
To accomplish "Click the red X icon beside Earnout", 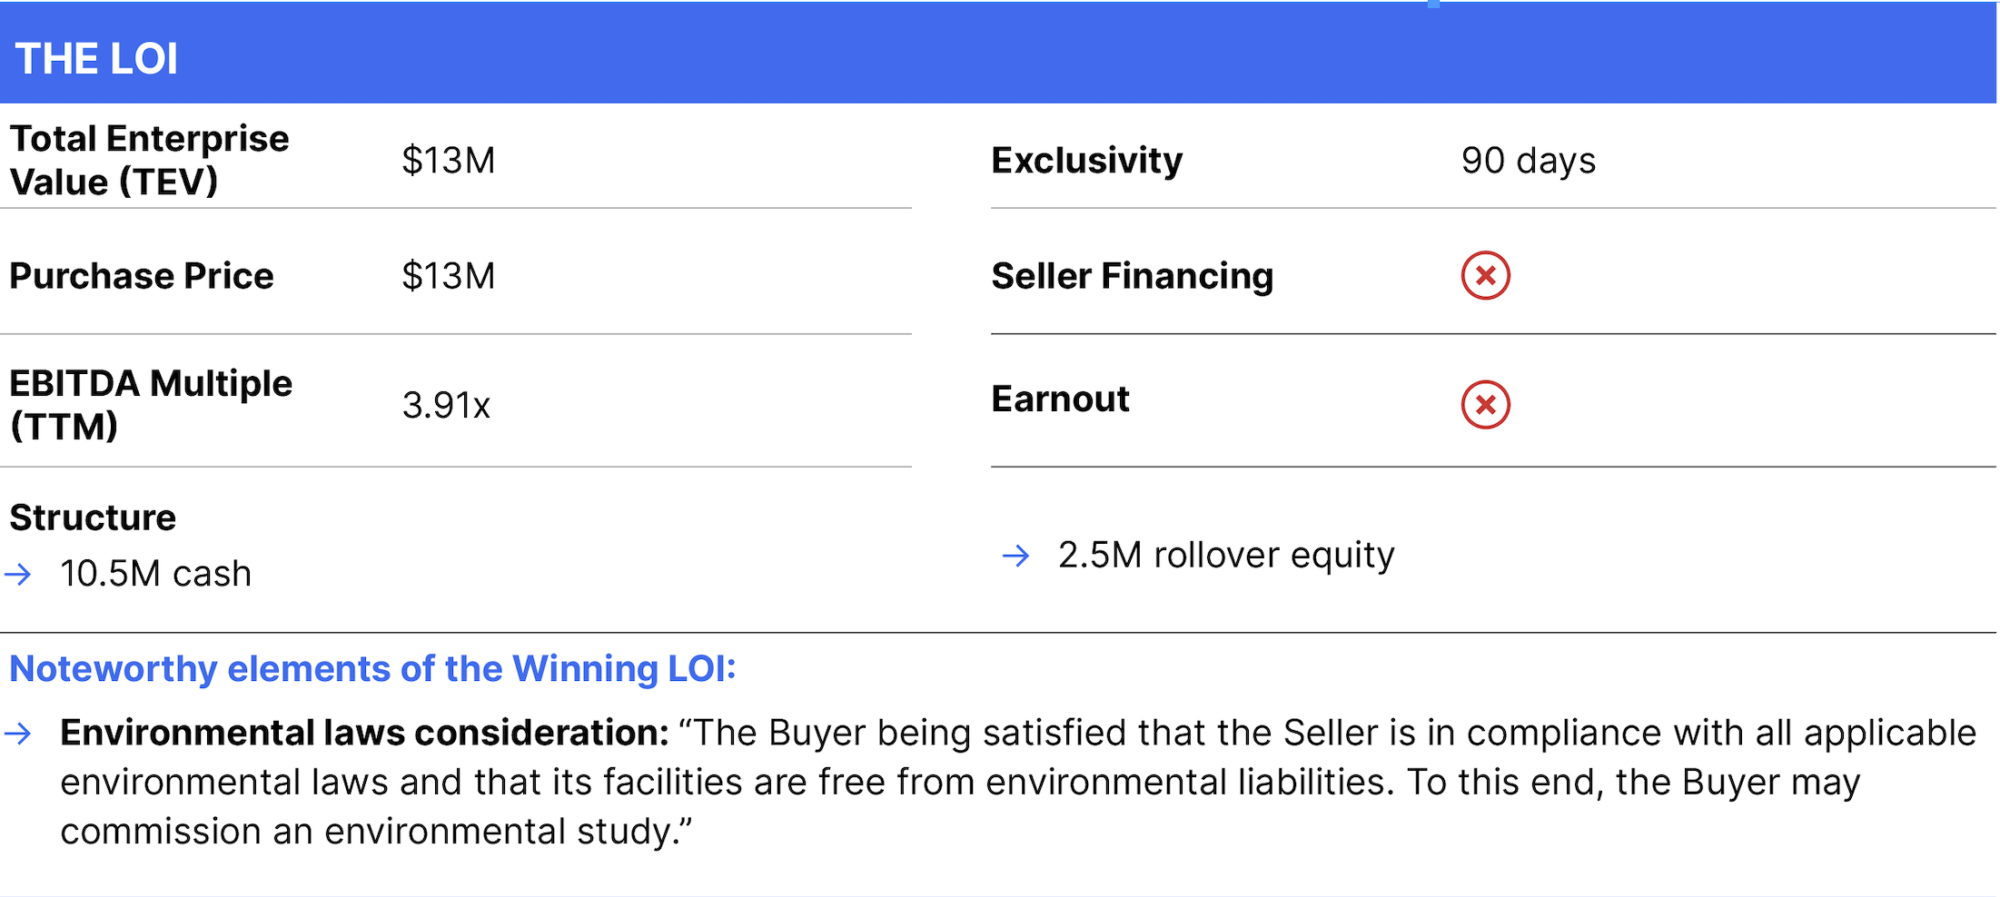I will click(1485, 405).
